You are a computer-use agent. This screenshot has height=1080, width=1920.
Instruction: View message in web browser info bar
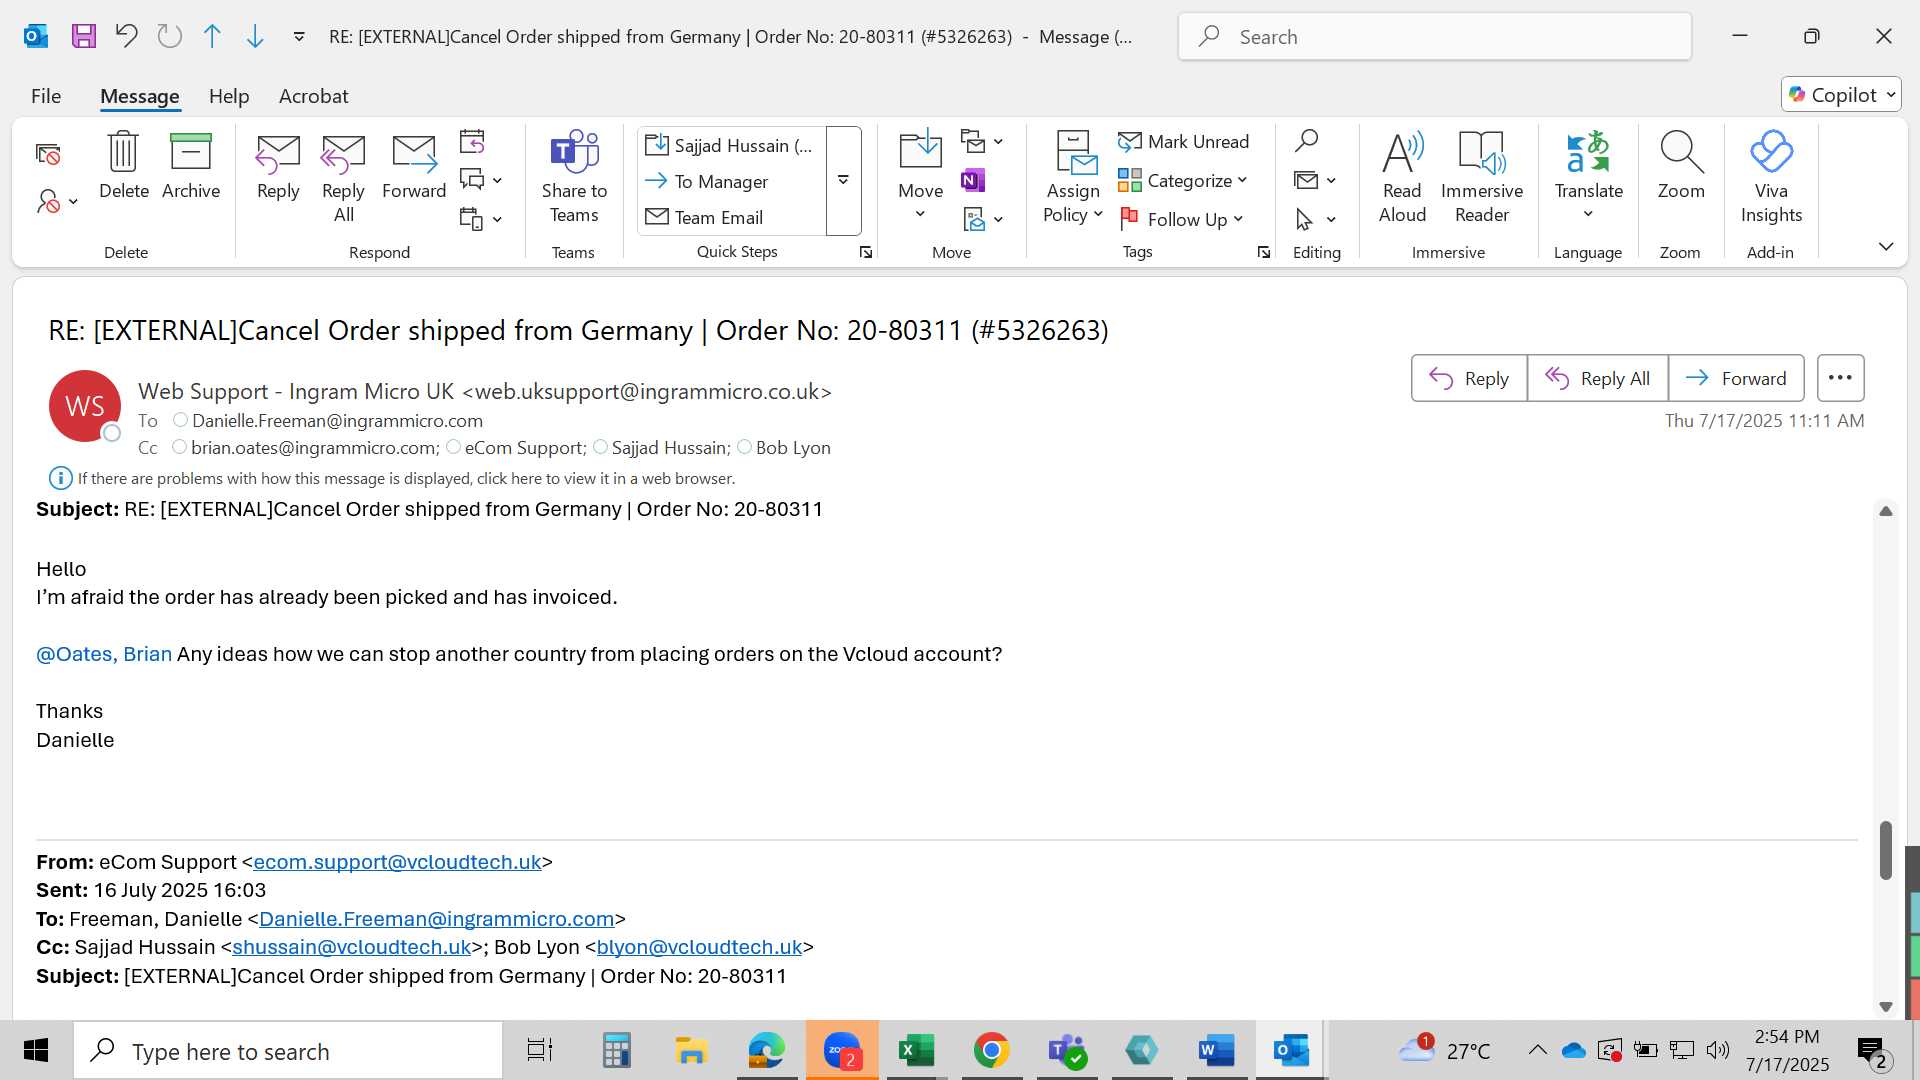coord(406,479)
